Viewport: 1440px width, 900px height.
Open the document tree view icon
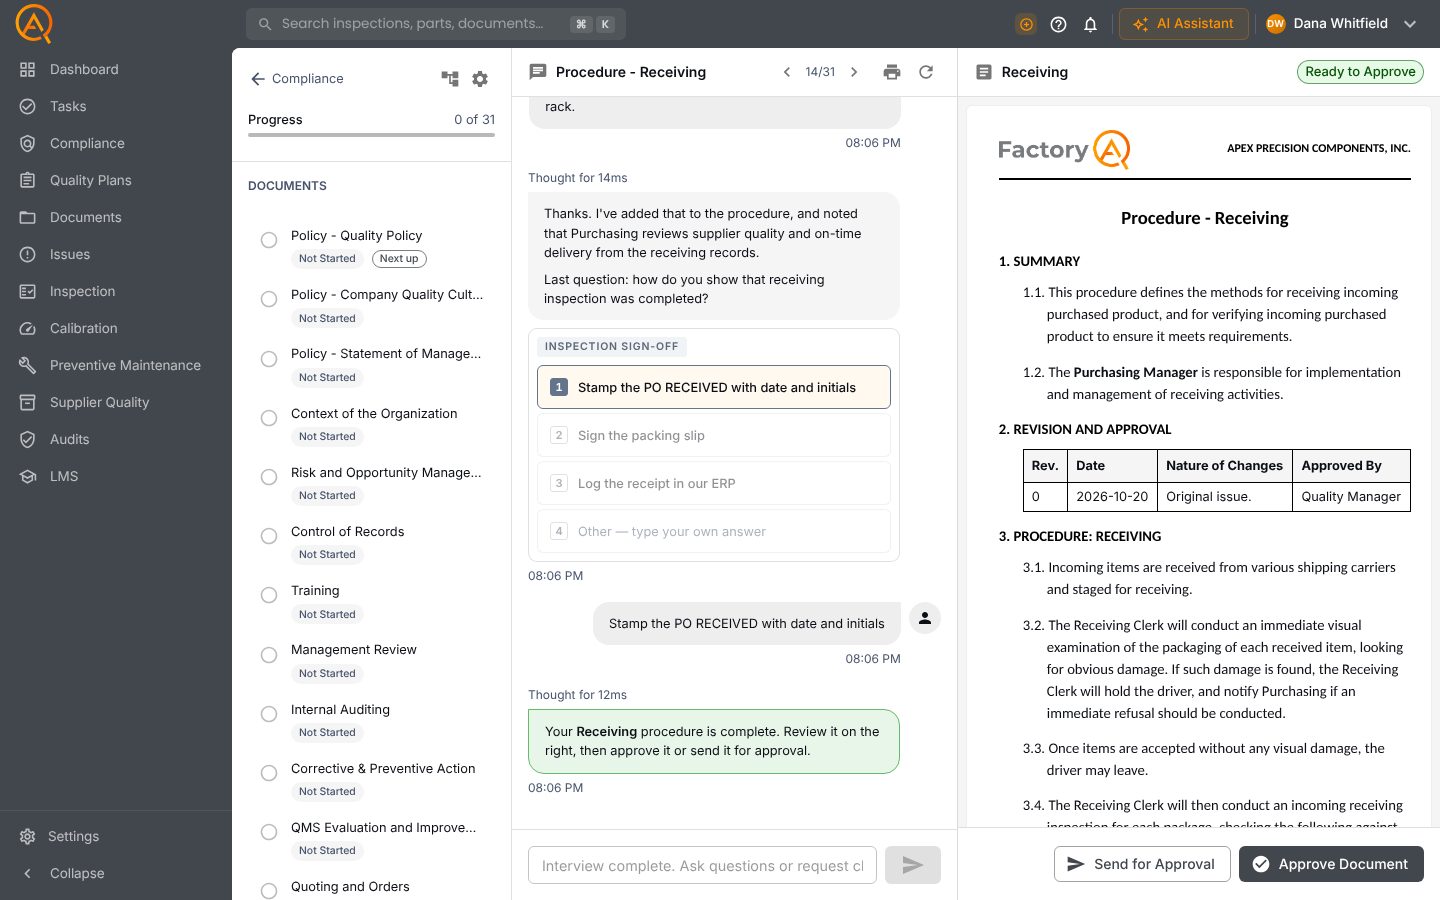[450, 79]
